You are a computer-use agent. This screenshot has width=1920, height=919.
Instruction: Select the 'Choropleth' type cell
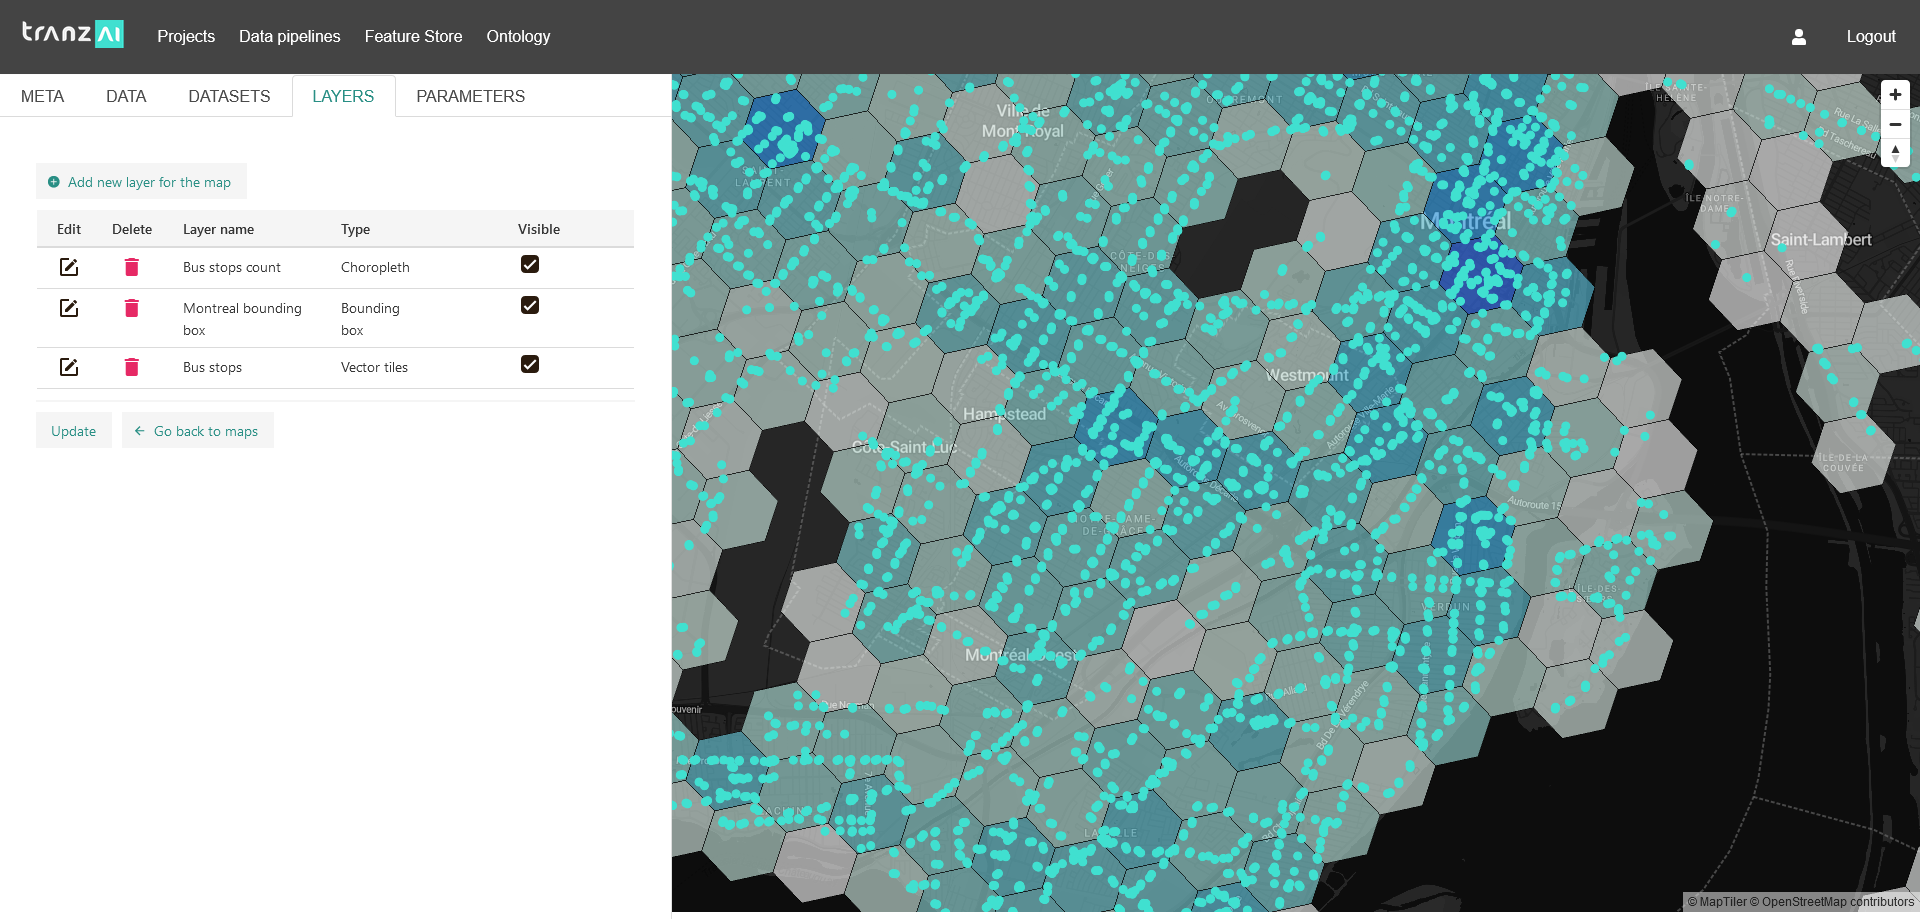(x=375, y=267)
